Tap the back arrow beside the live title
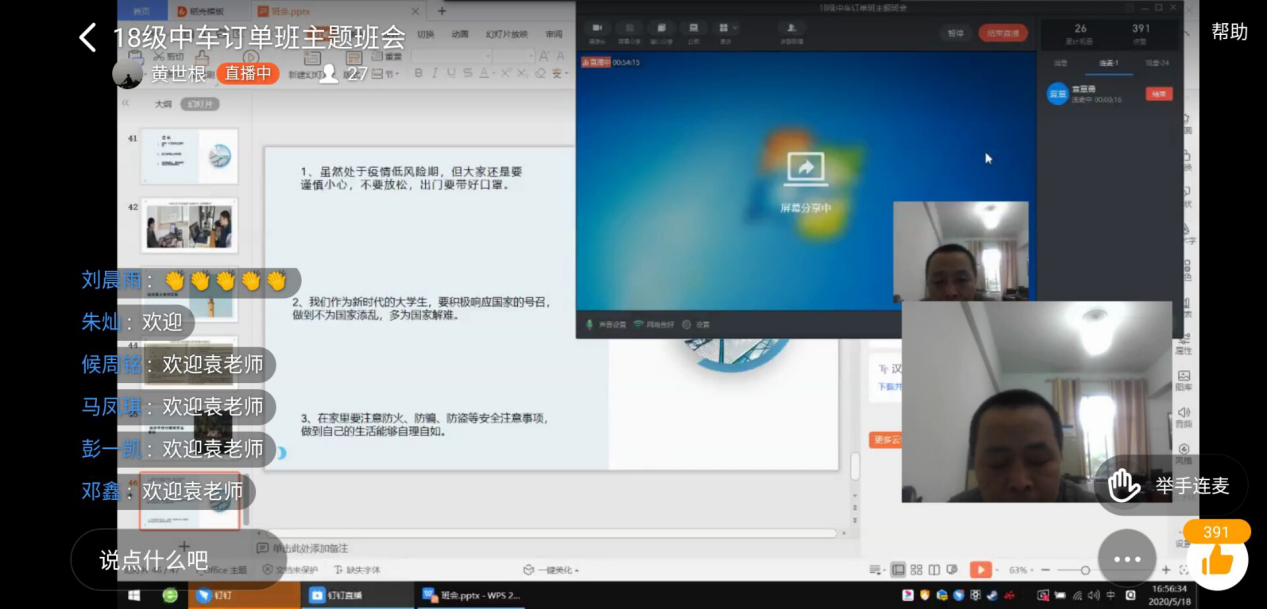The height and width of the screenshot is (609, 1267). 88,38
